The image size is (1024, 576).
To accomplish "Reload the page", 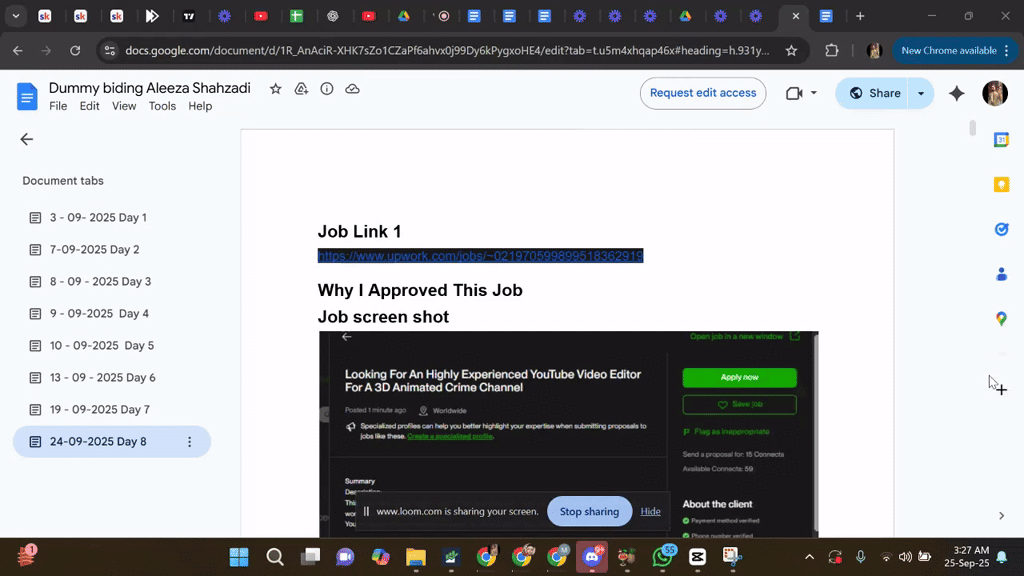I will 75,50.
